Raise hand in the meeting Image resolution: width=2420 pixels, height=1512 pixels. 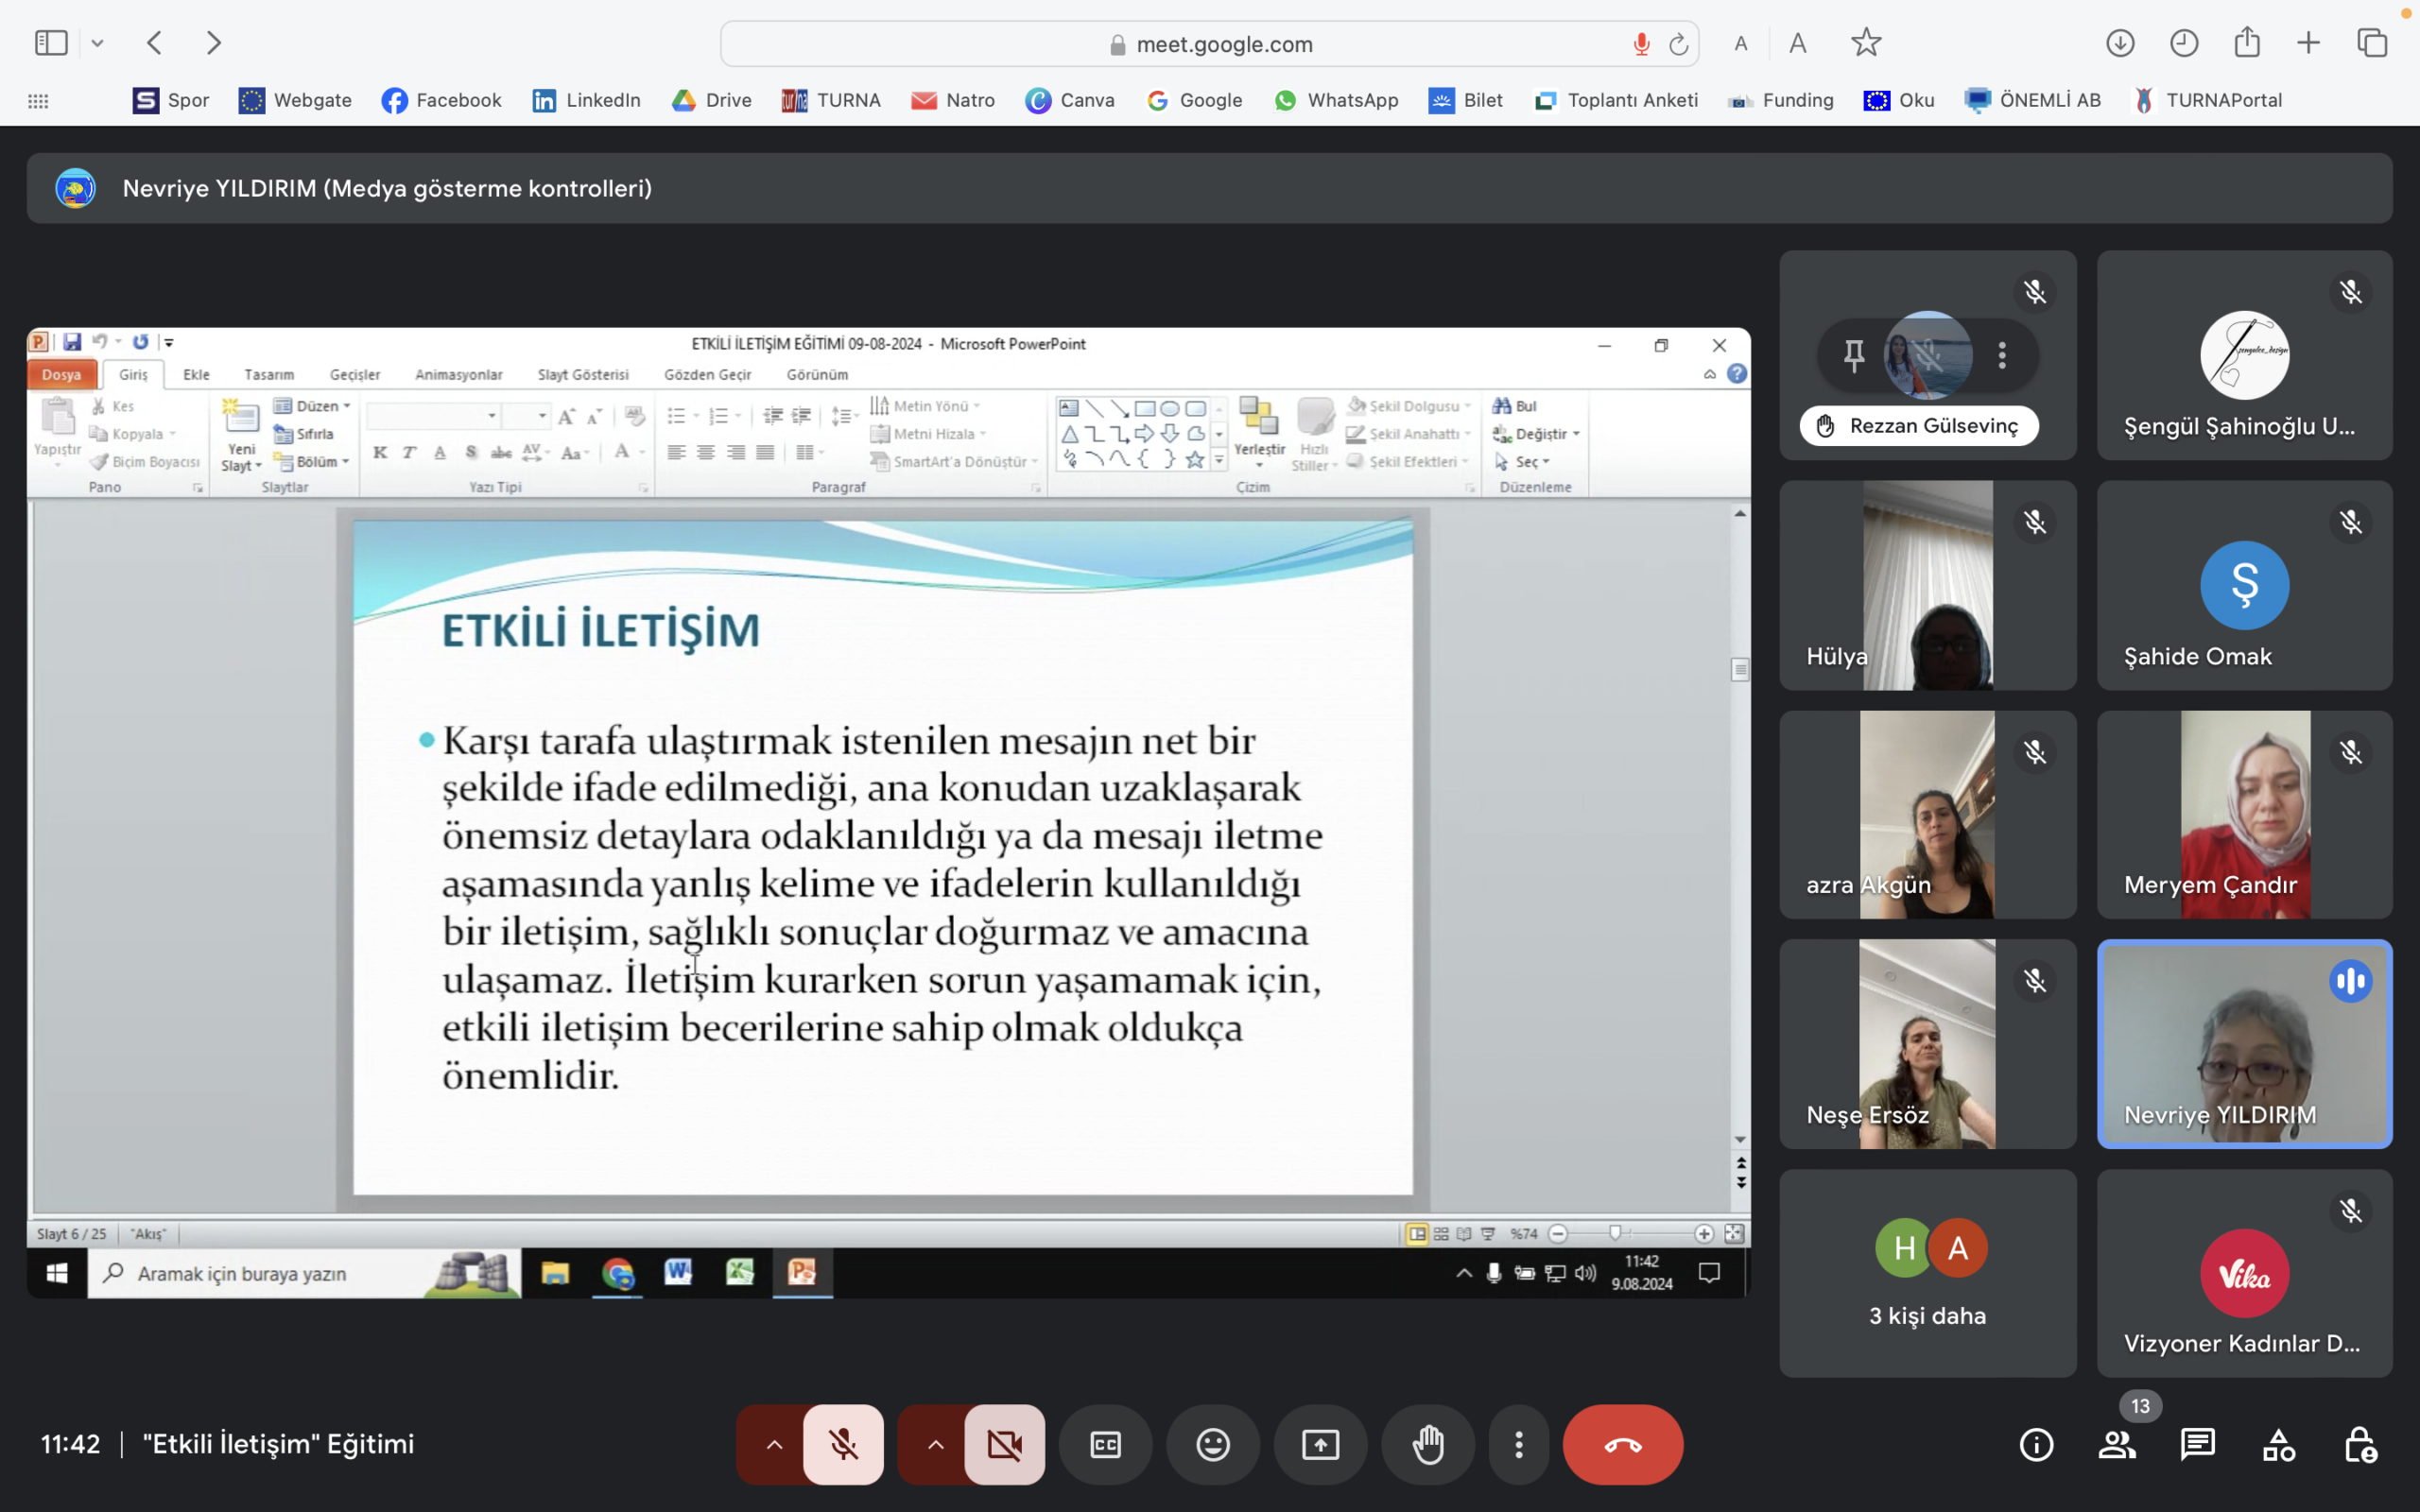(x=1428, y=1444)
